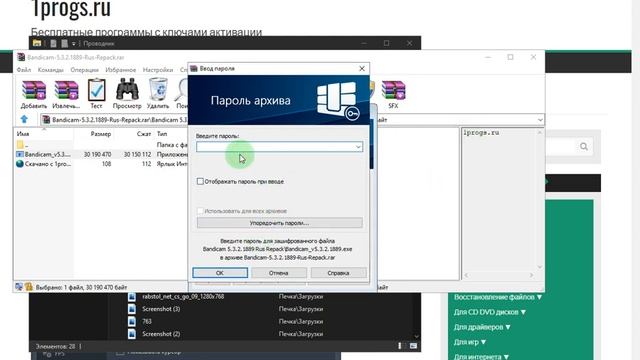Open the Избранное menu in WinRAR

coord(120,70)
